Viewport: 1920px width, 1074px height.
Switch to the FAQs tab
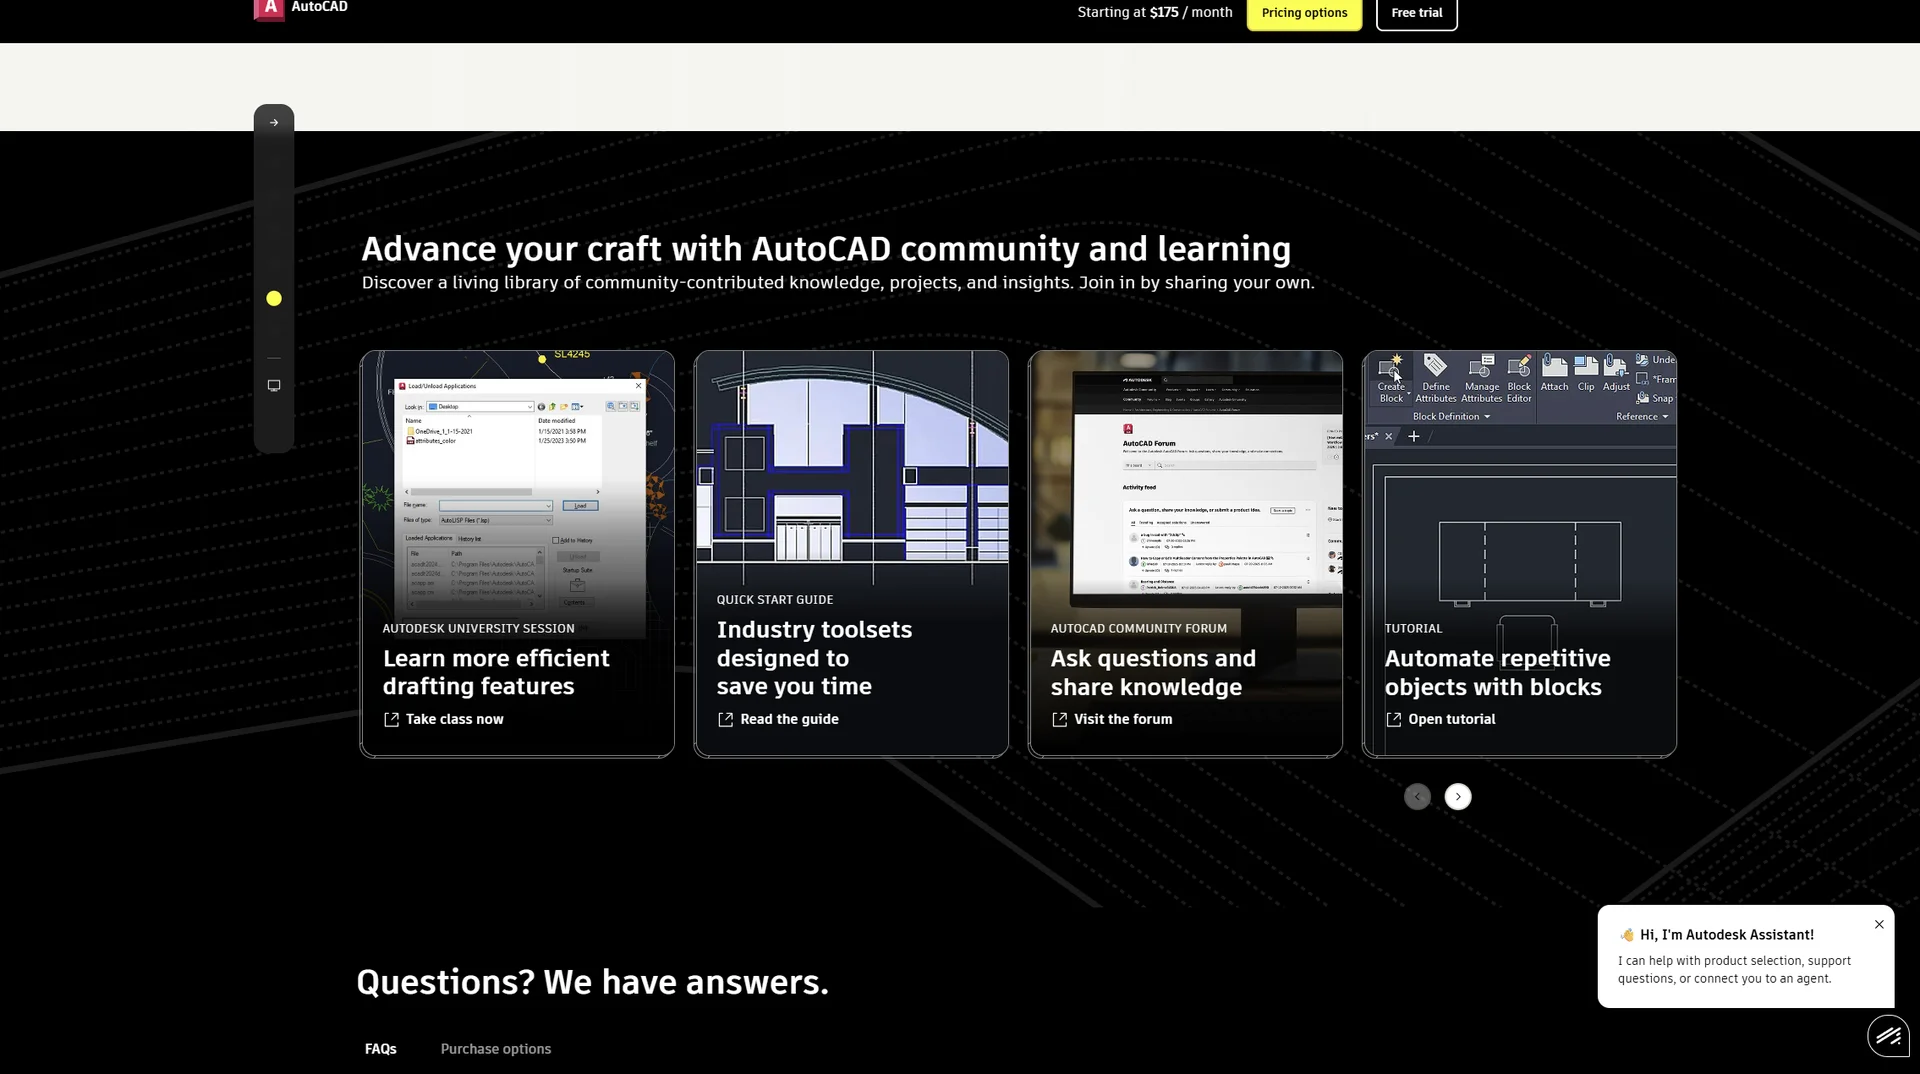(381, 1049)
